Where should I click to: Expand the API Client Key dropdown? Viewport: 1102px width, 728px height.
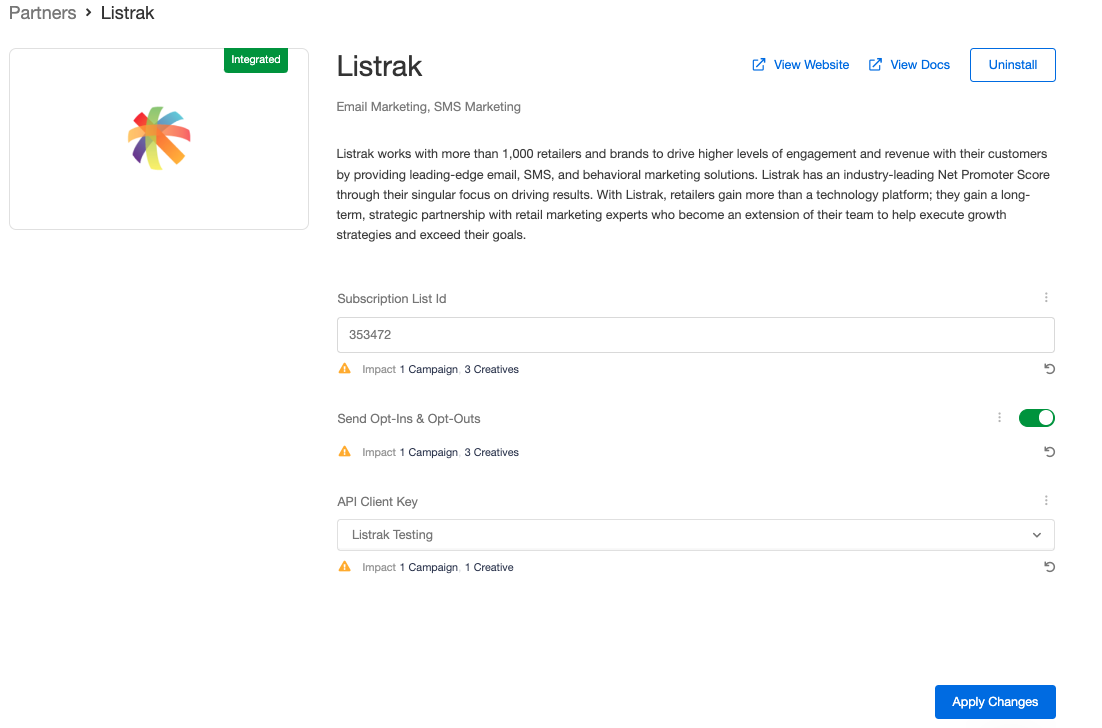696,535
